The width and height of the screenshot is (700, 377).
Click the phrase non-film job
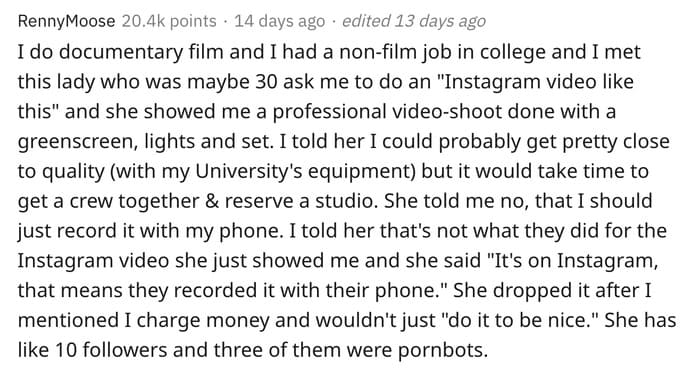pos(392,52)
